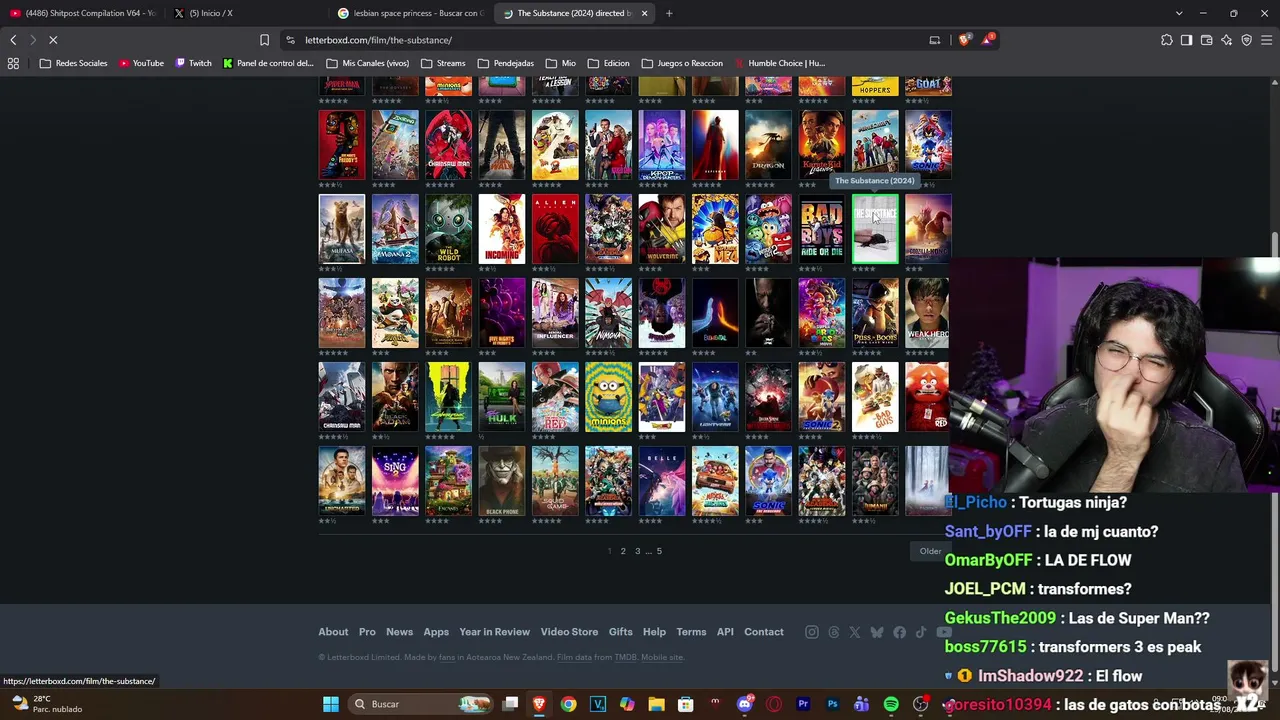Screen dimensions: 1280x720
Task: Switch to the Inicio / X tab
Action: pyautogui.click(x=246, y=13)
